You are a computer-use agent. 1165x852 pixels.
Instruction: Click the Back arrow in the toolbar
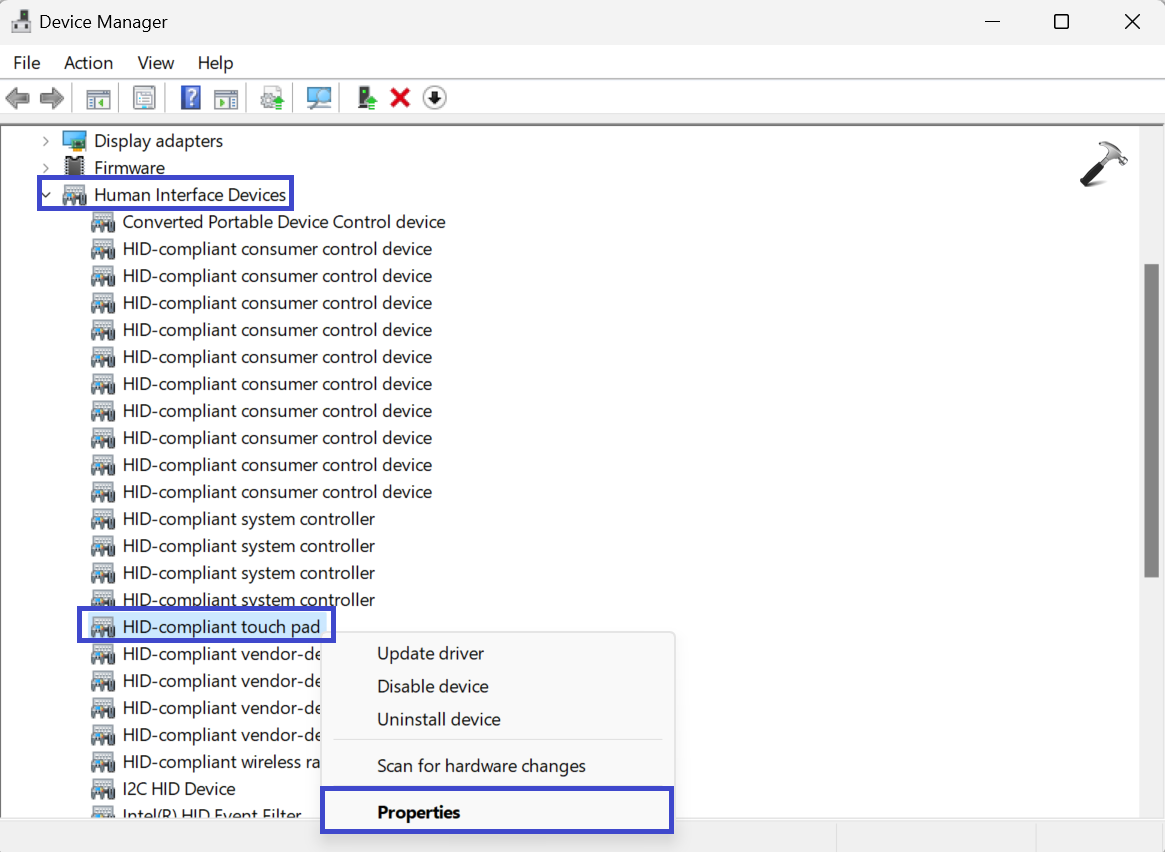pos(18,98)
